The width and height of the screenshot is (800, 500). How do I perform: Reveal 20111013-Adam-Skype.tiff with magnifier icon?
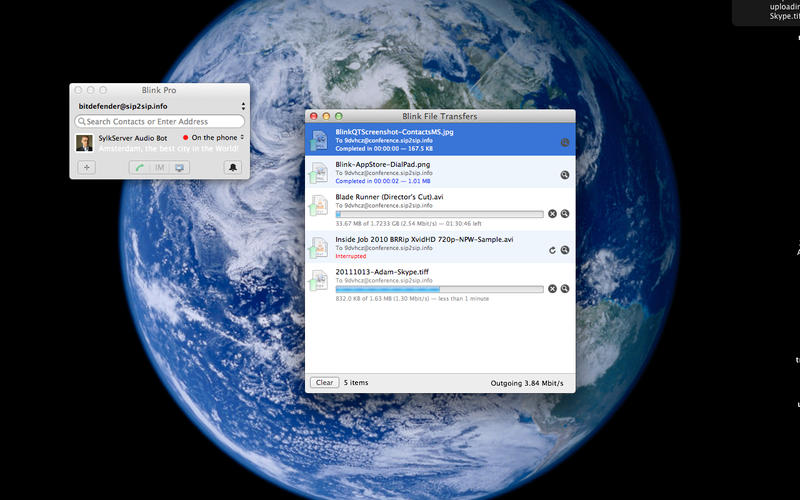point(565,289)
